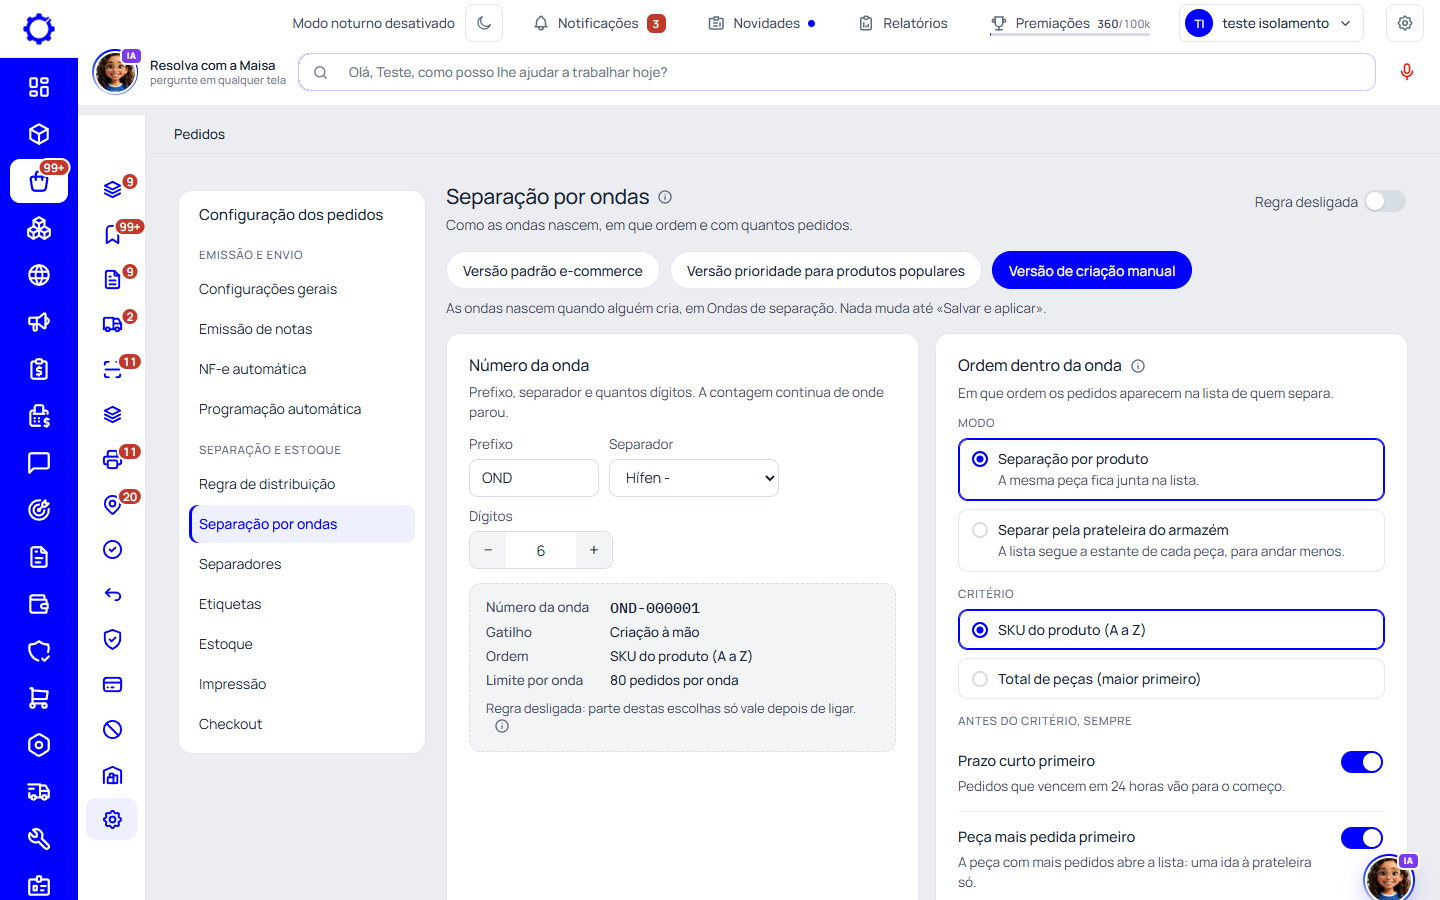The width and height of the screenshot is (1440, 900).
Task: Click info icon next to Ordem dentro da onda
Action: [x=1138, y=366]
